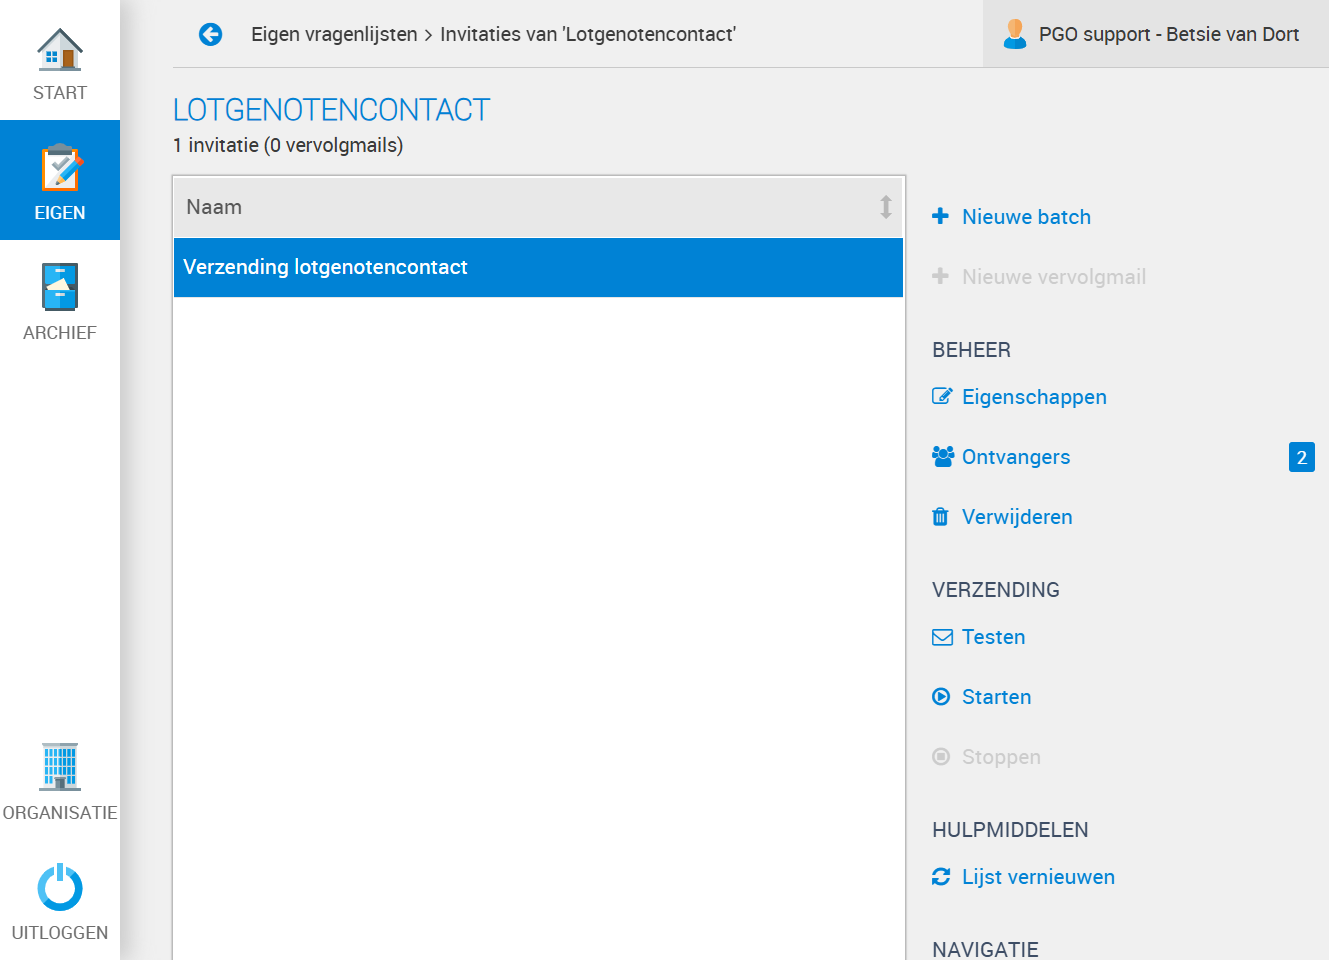Open Eigen vragenlijsten breadcrumb
The height and width of the screenshot is (960, 1329).
(x=334, y=34)
